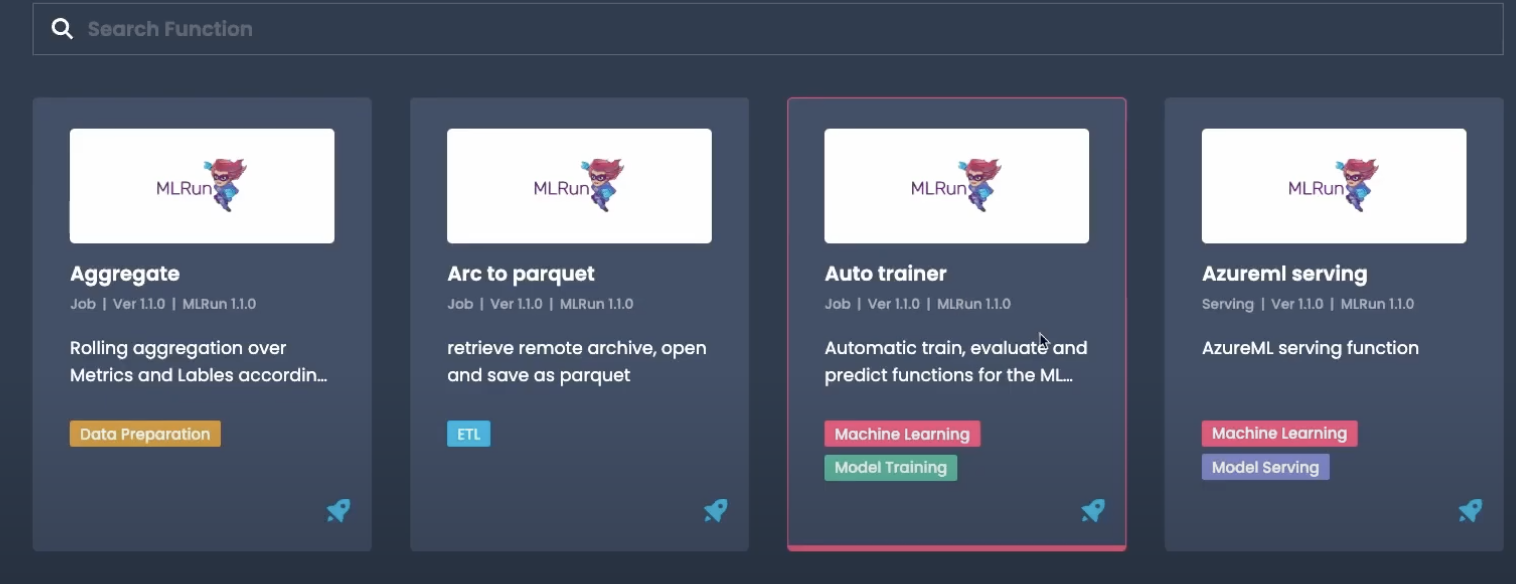1516x584 pixels.
Task: Click the rocket icon on Arc to parquet card
Action: coord(715,511)
